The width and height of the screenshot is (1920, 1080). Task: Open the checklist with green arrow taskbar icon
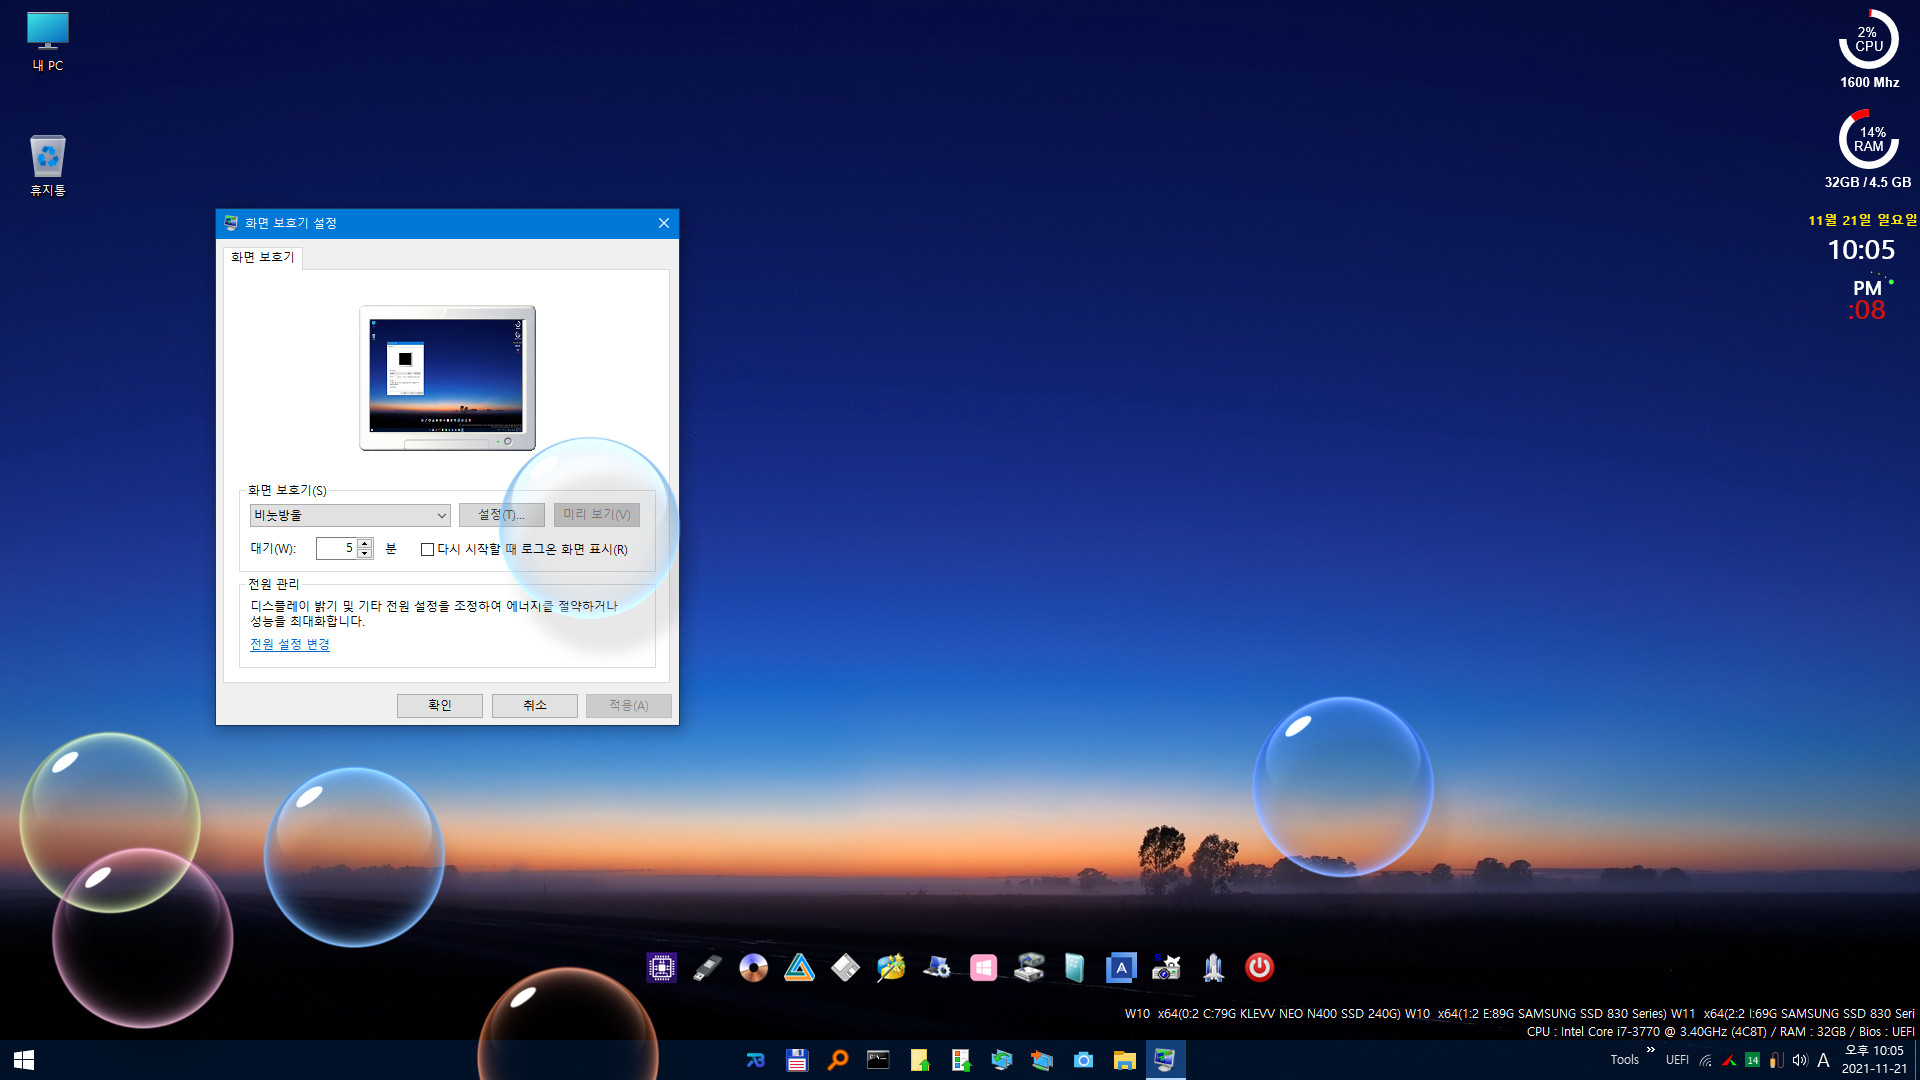[960, 1060]
